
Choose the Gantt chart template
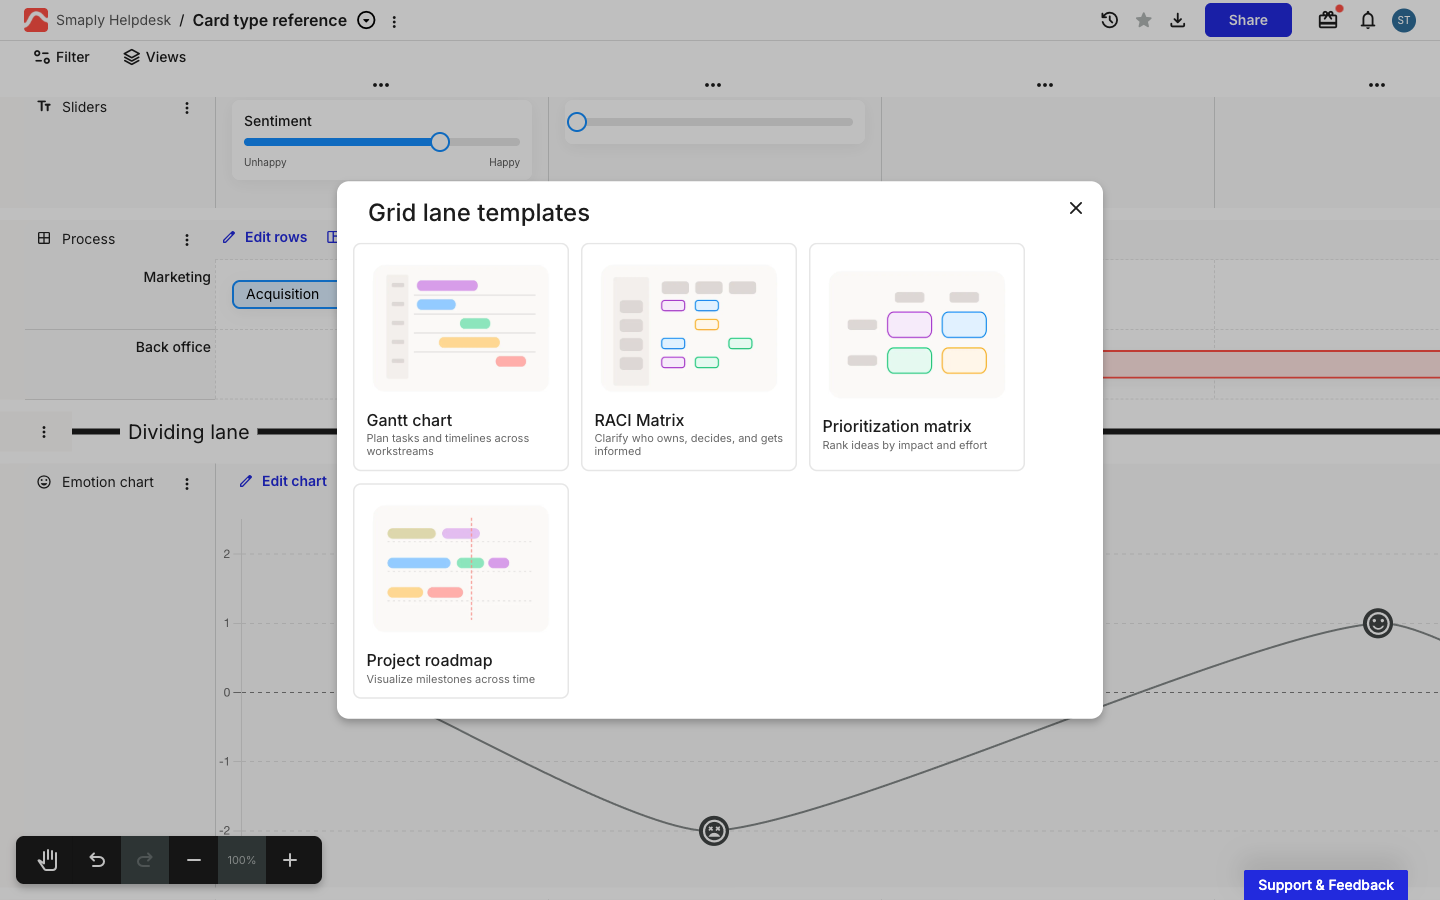click(x=461, y=357)
